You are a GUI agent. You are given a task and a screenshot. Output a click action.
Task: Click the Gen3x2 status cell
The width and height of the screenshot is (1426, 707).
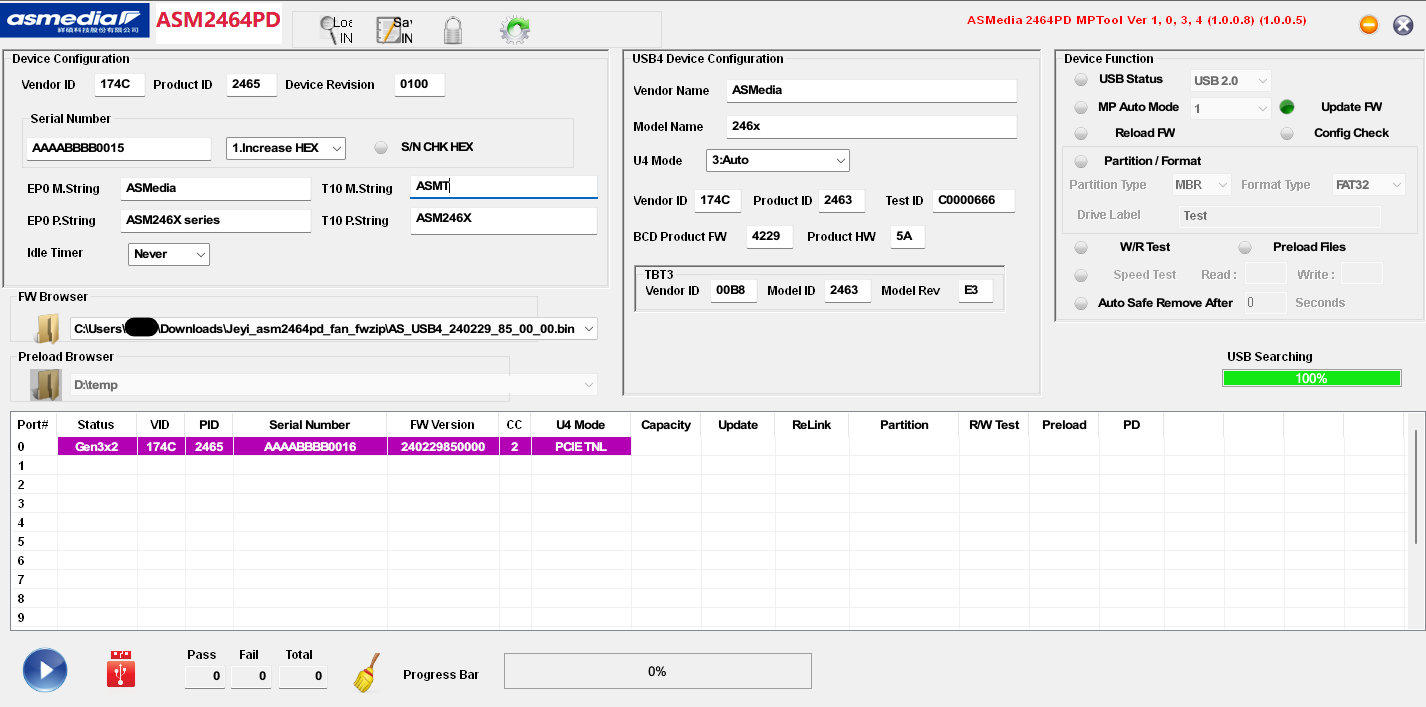97,447
